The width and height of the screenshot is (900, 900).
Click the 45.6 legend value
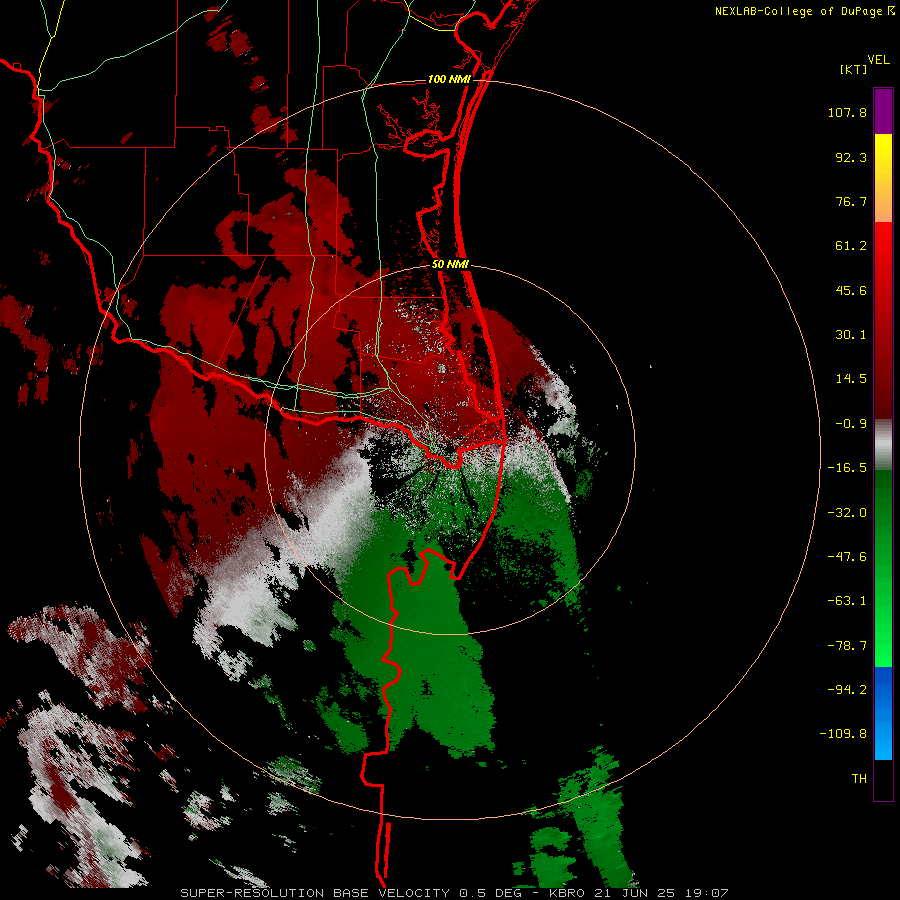[x=851, y=290]
